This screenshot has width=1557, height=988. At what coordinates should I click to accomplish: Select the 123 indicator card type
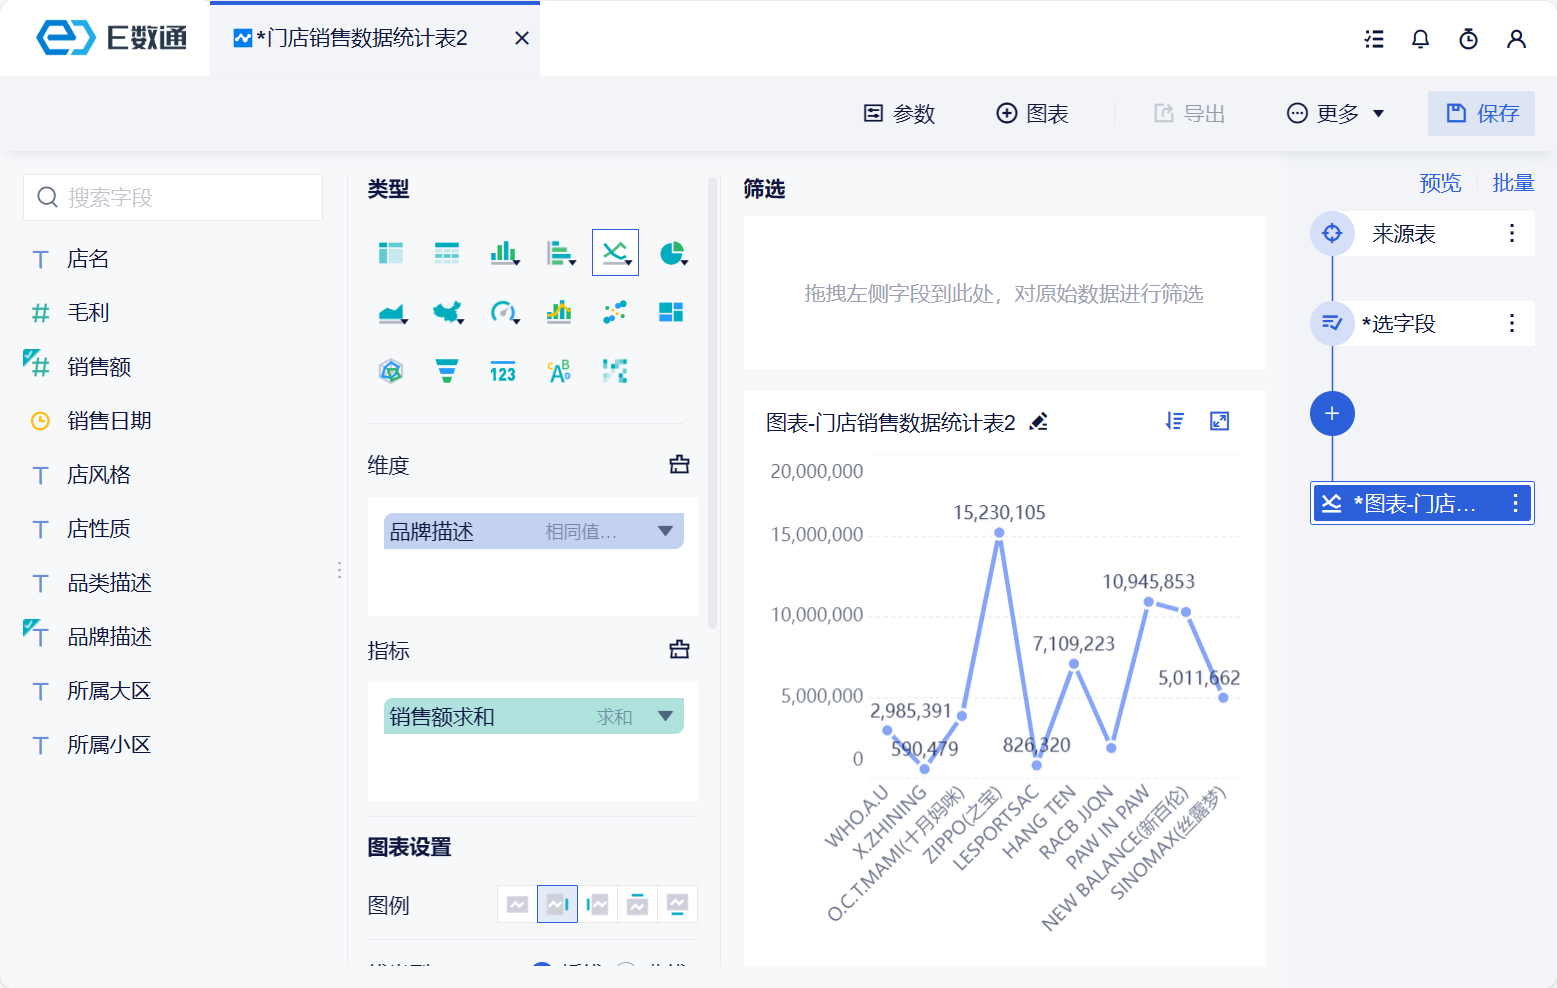[503, 372]
